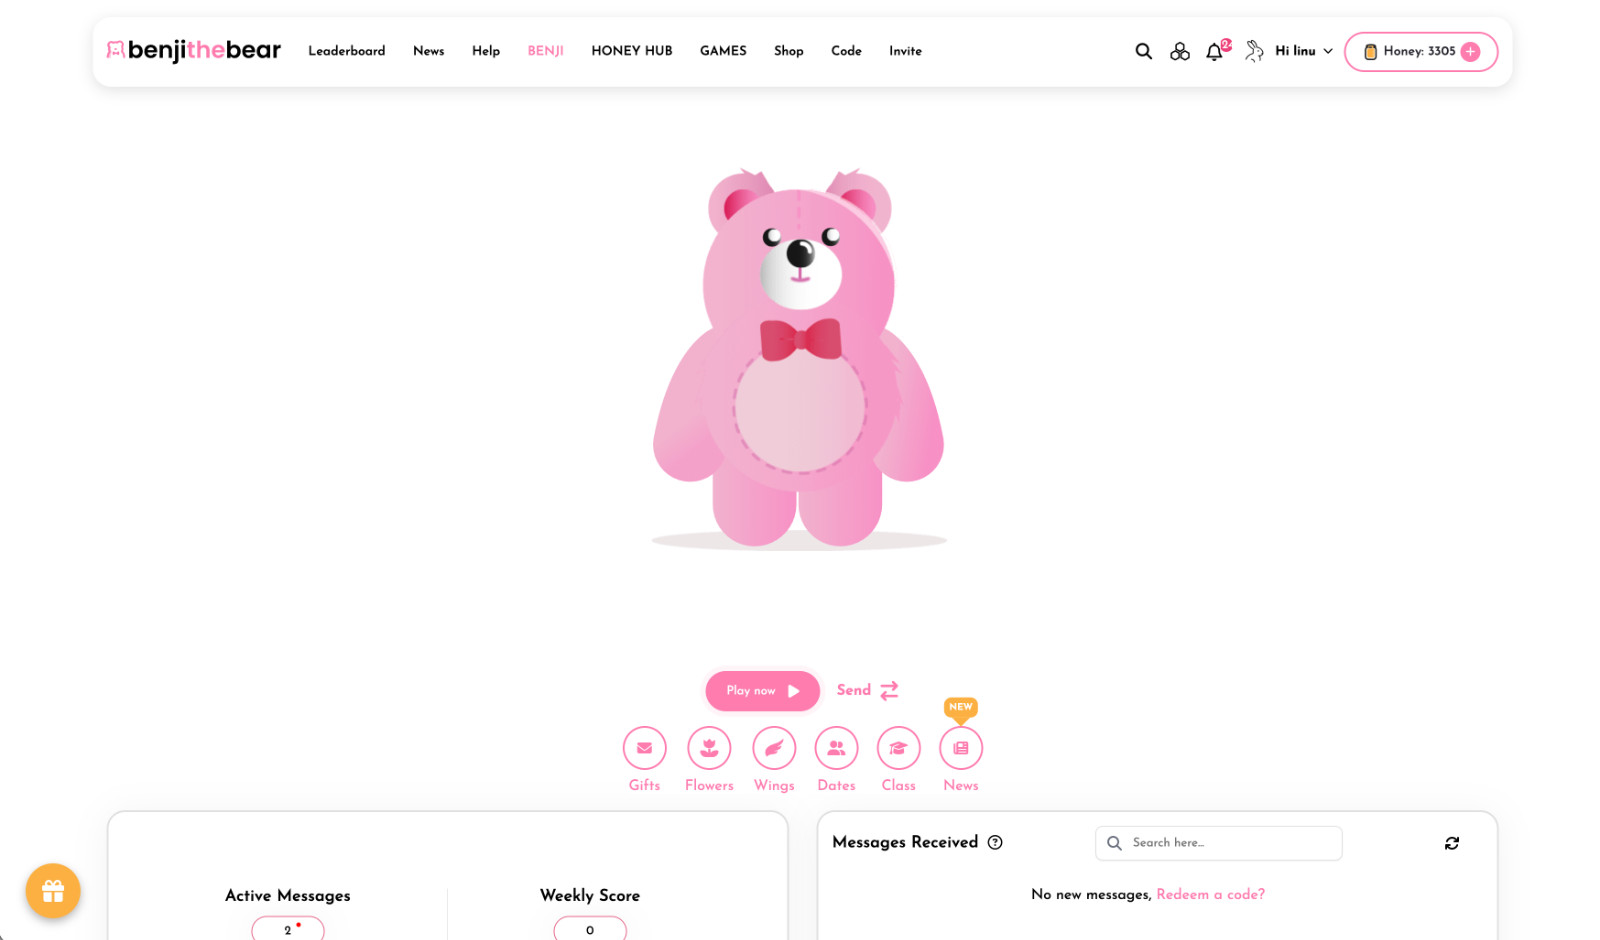Refresh the Messages Received list
1600x940 pixels.
[1452, 843]
